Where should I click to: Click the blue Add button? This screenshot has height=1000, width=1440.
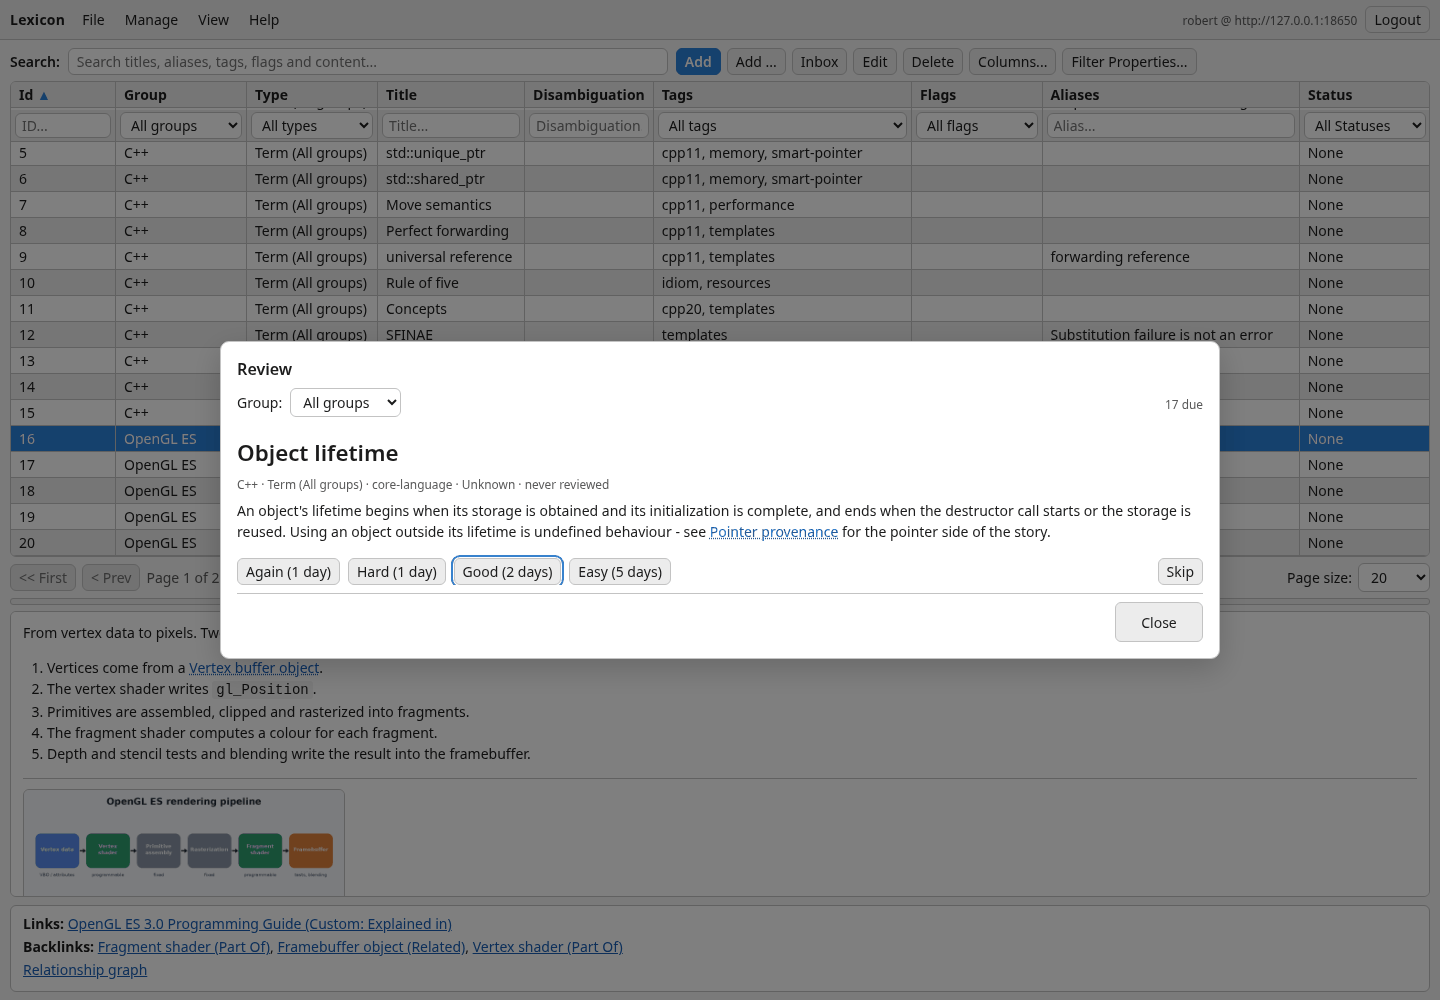click(698, 62)
